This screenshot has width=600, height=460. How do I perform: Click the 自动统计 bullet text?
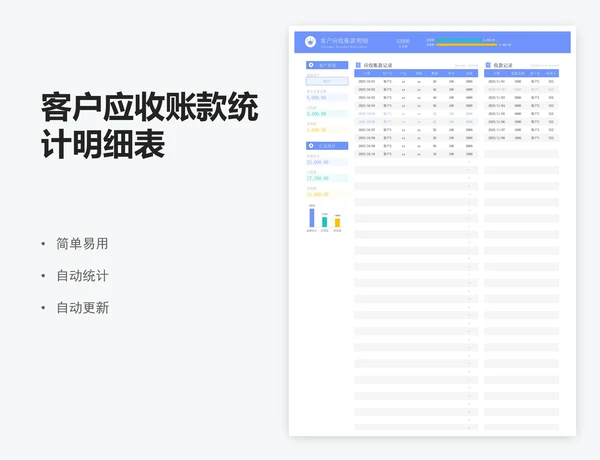click(82, 275)
